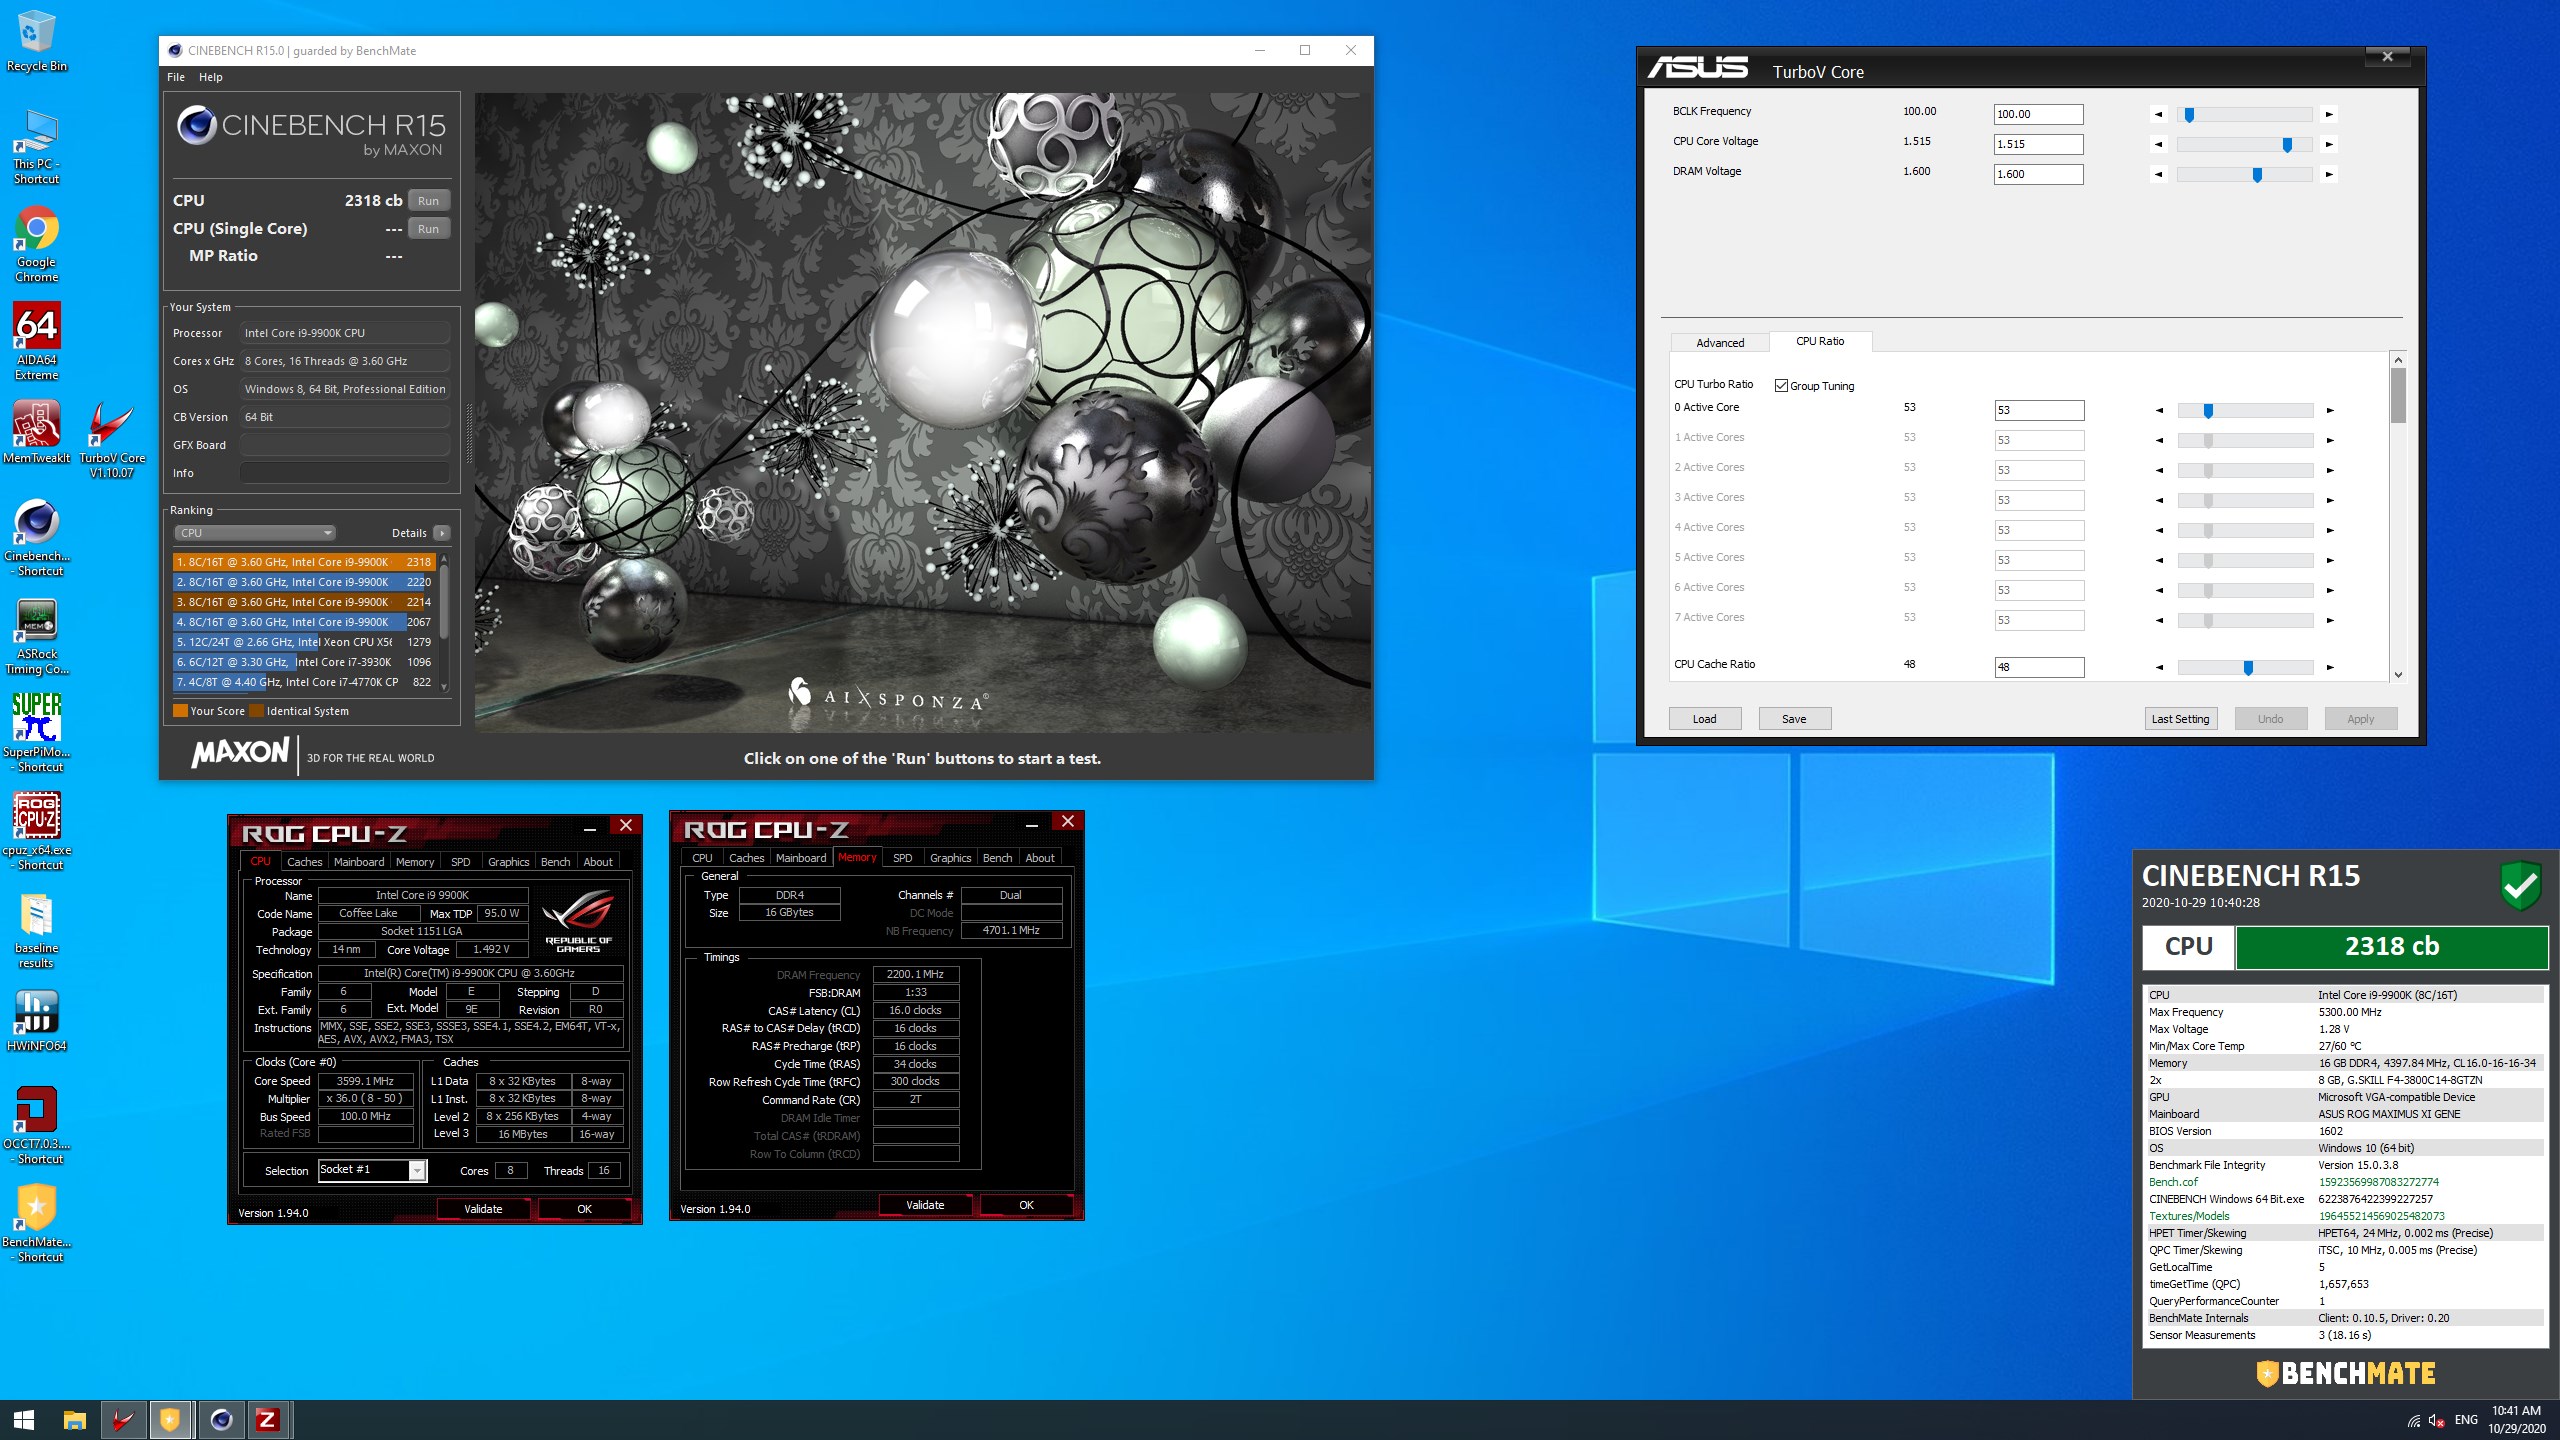Click CPU Core Voltage decrease arrow

[x=2158, y=144]
